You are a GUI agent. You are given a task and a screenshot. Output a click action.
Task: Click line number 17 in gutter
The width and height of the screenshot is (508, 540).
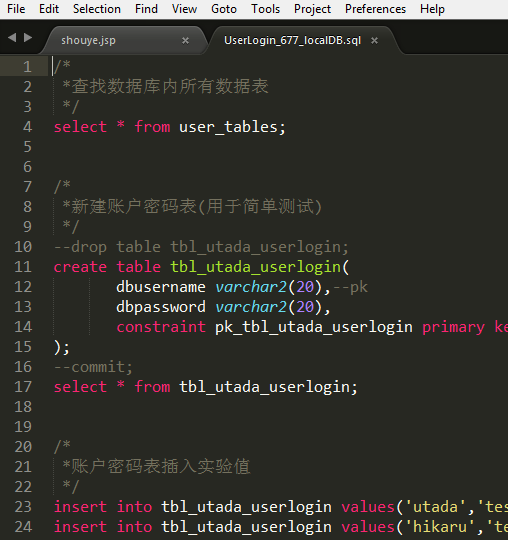click(23, 387)
